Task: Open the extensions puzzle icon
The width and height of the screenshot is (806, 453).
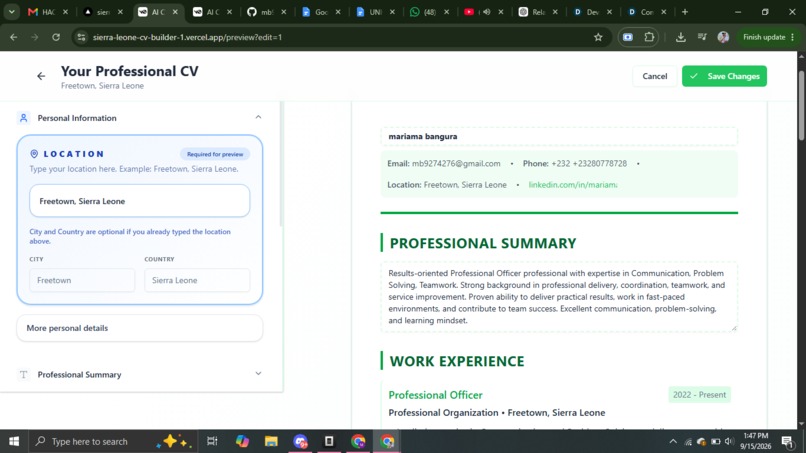Action: click(649, 37)
